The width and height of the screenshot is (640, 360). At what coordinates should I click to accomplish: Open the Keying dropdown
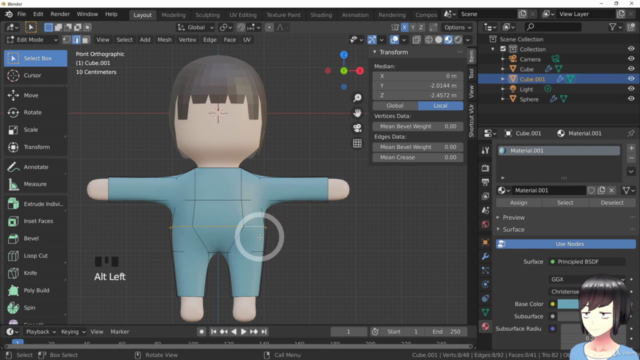point(73,332)
